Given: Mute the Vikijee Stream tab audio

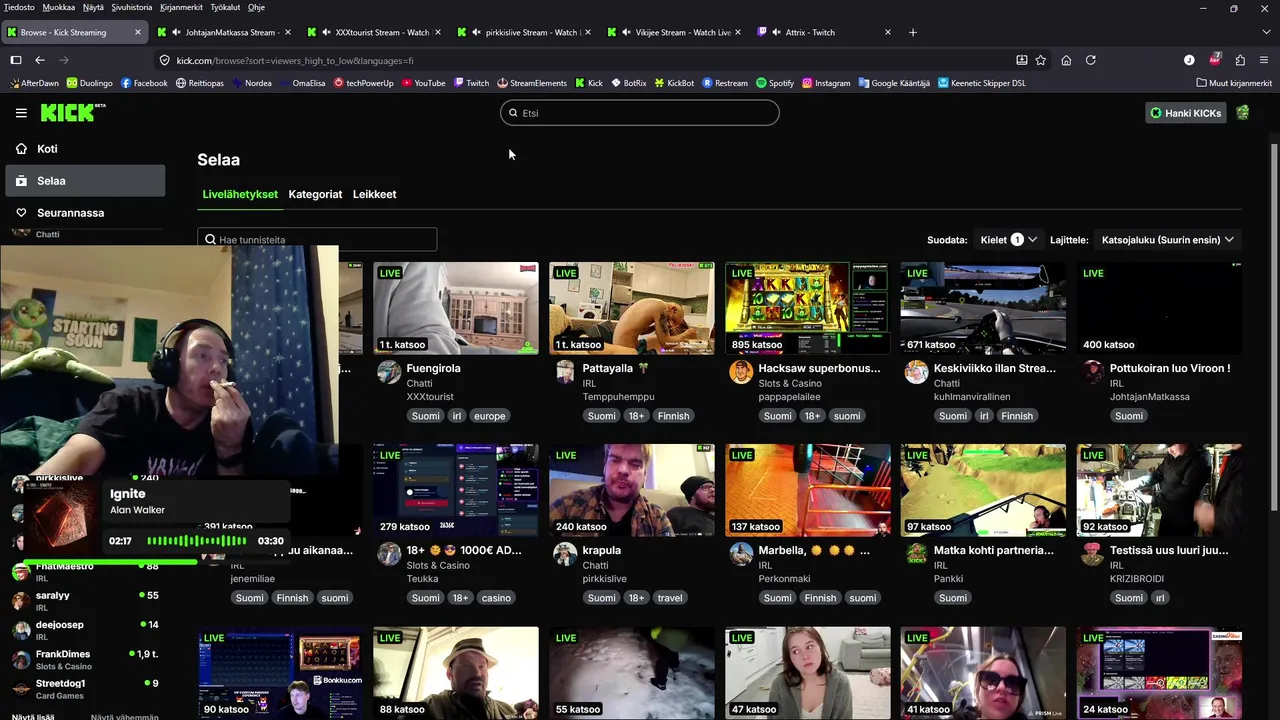Looking at the screenshot, I should click(x=625, y=32).
